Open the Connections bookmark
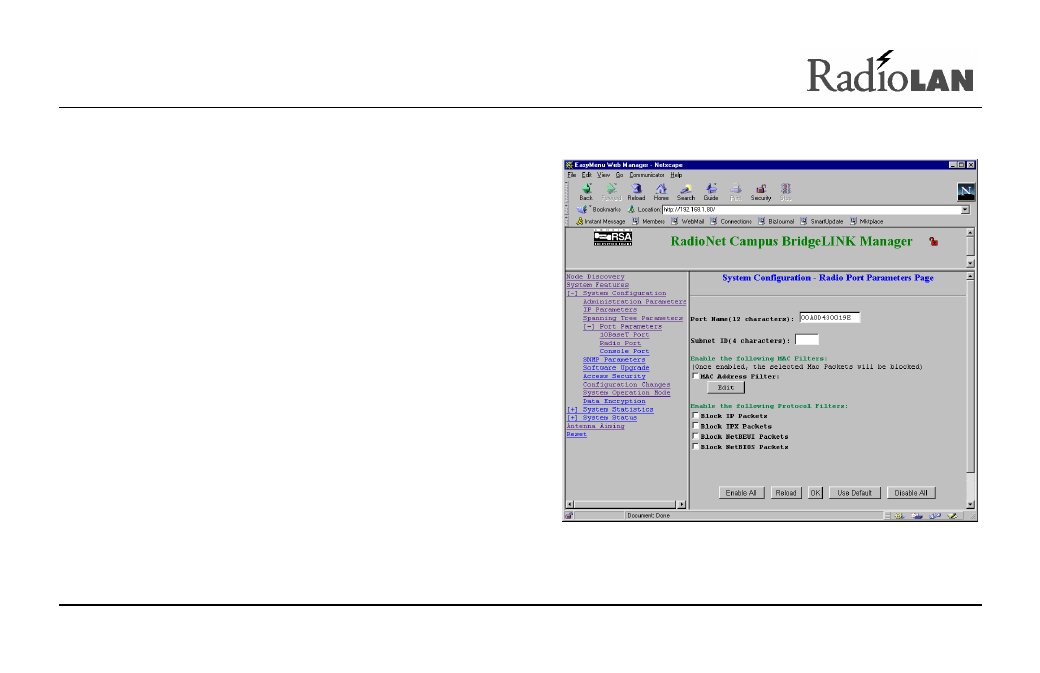The height and width of the screenshot is (673, 1040). [x=731, y=221]
